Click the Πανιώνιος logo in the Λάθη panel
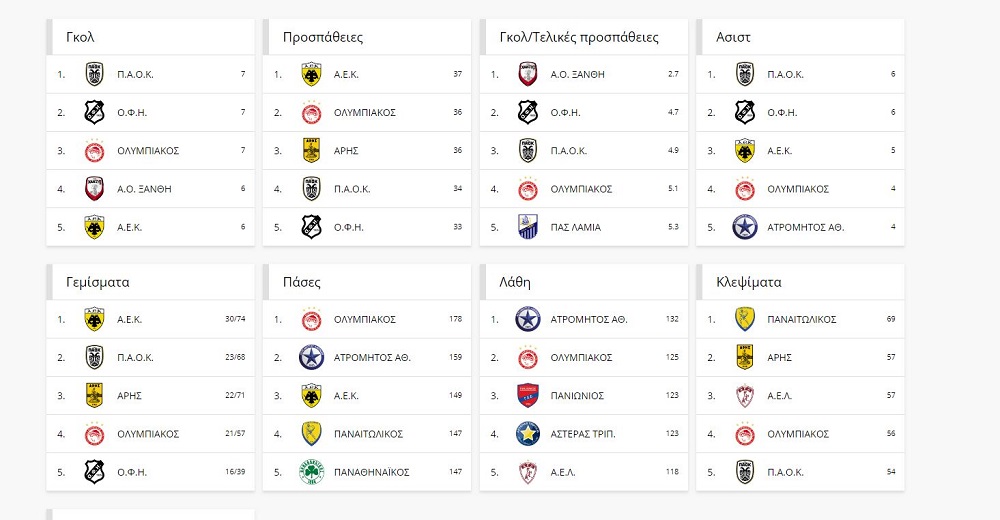 pos(528,395)
